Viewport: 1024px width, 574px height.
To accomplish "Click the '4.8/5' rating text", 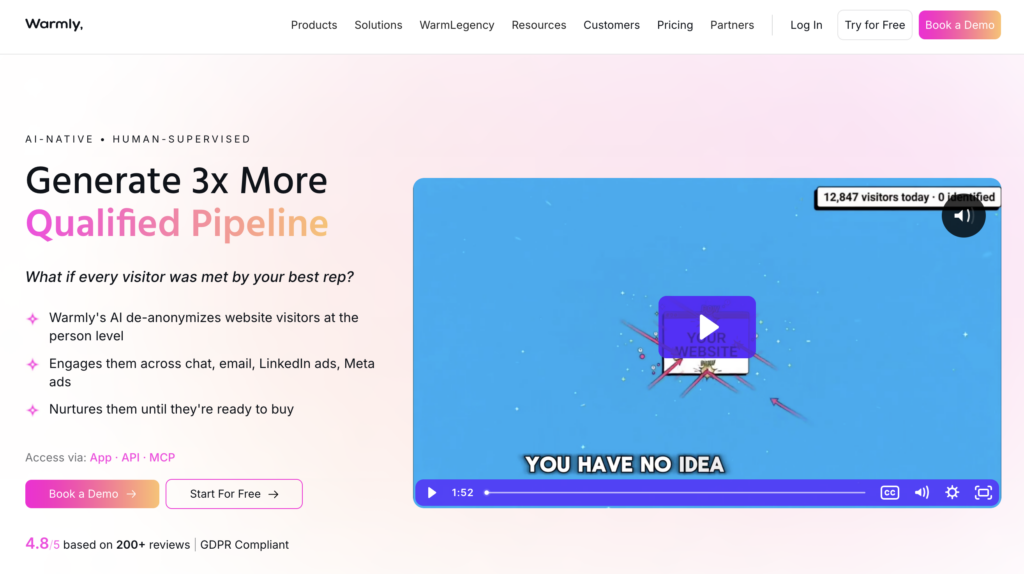I will (42, 544).
